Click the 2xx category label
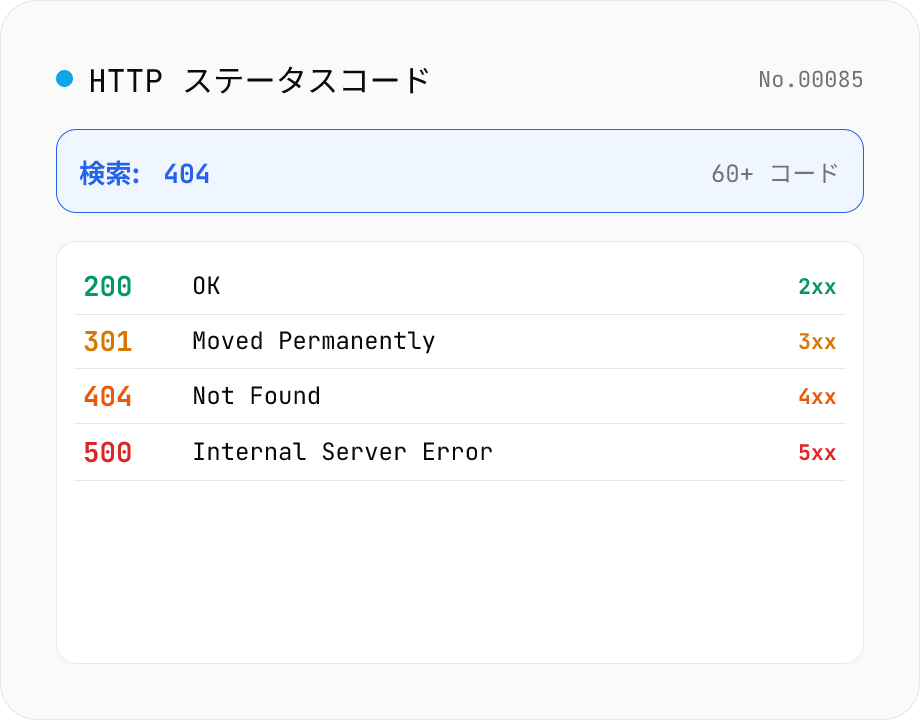 pos(817,287)
